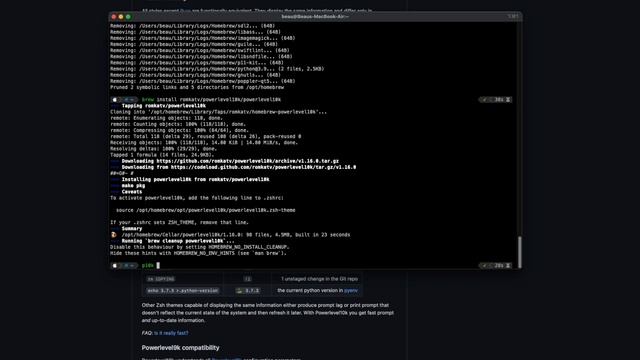Click the Apple logo in the bottom prompt
The width and height of the screenshot is (640, 360).
pyautogui.click(x=115, y=266)
